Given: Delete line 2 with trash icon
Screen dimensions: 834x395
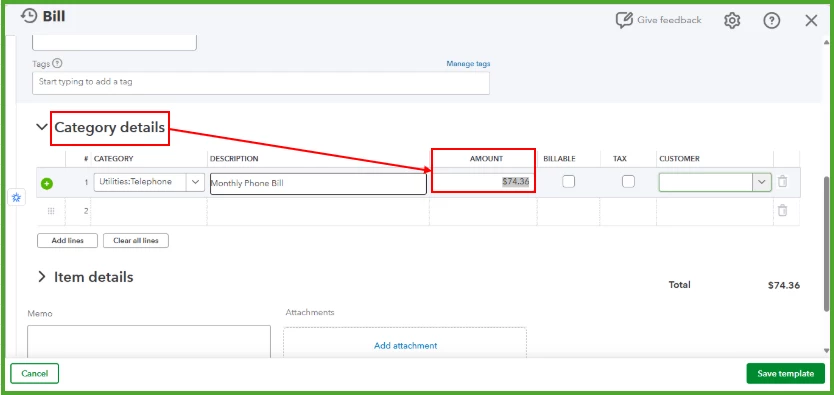Looking at the screenshot, I should pyautogui.click(x=782, y=211).
